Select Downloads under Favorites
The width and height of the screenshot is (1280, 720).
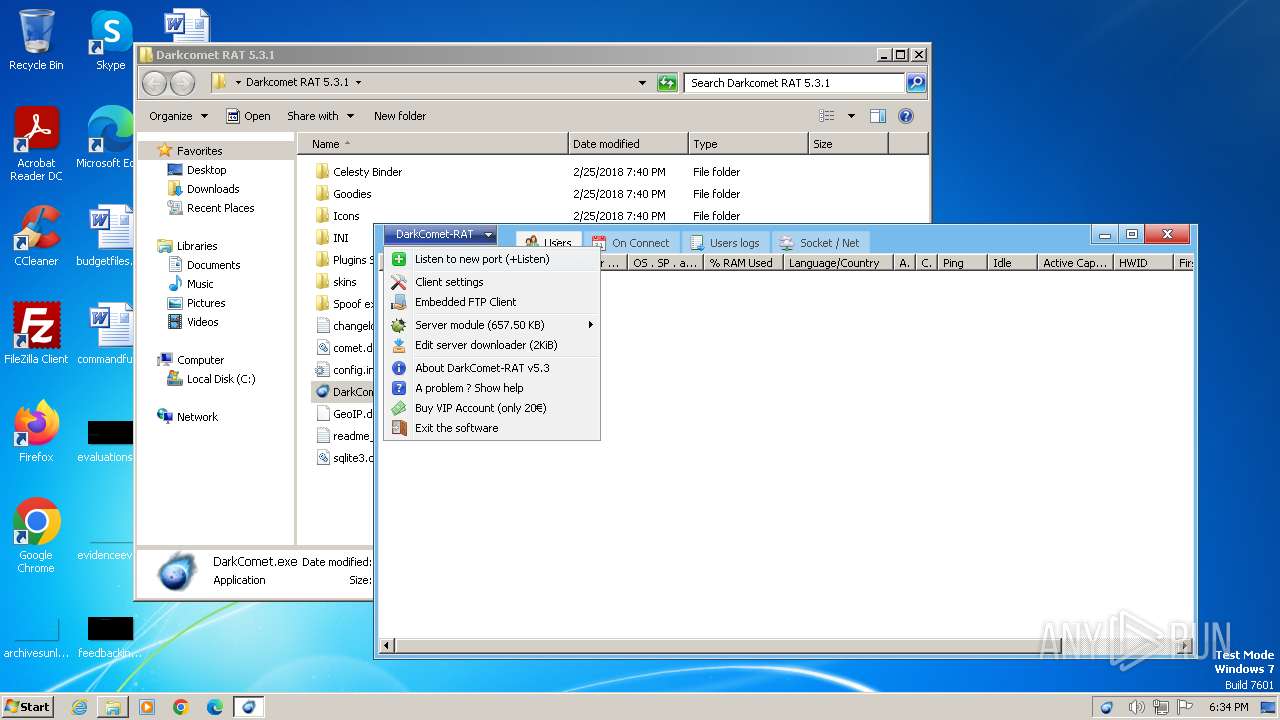pos(213,189)
